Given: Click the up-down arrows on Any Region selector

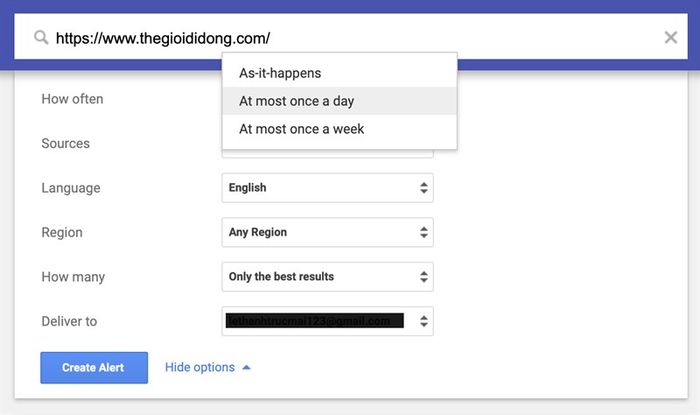Looking at the screenshot, I should point(424,232).
